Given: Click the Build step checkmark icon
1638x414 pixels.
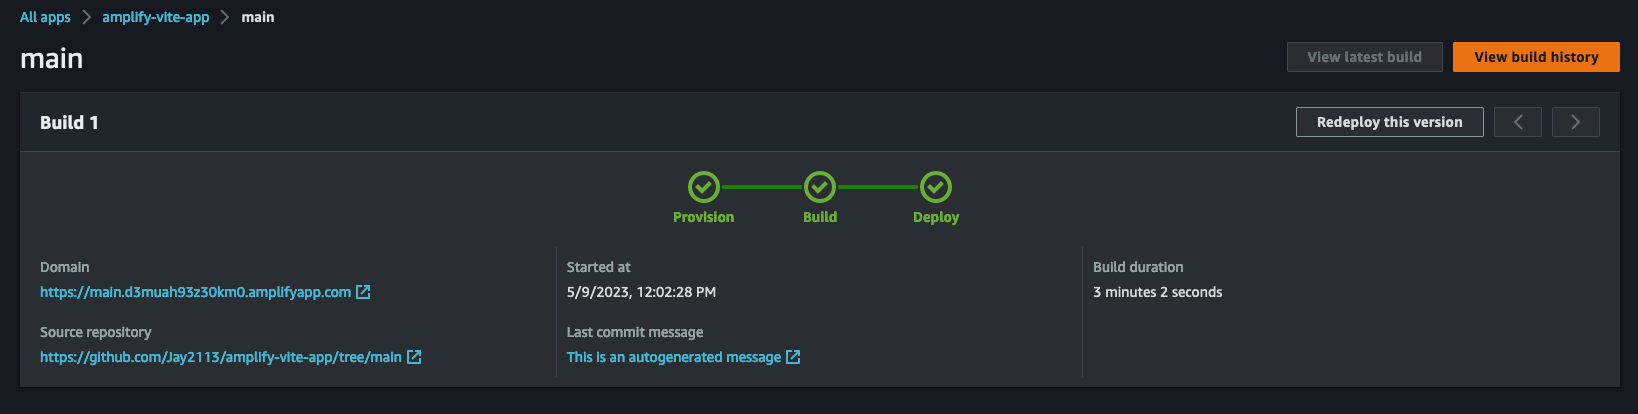Looking at the screenshot, I should [820, 187].
